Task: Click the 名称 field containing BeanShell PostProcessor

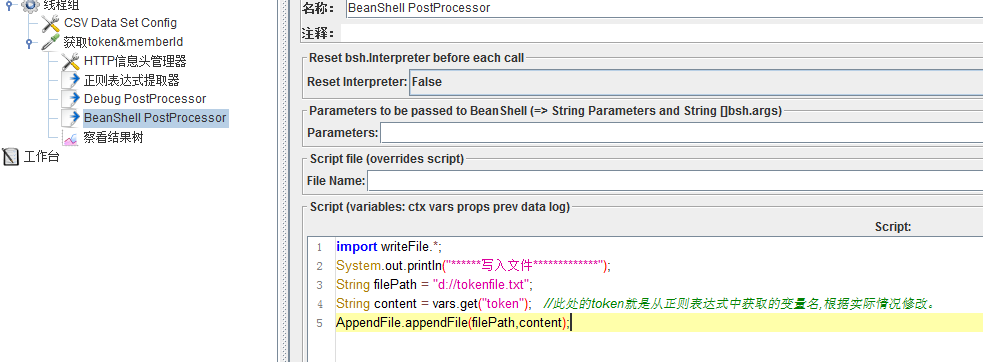Action: pyautogui.click(x=664, y=8)
